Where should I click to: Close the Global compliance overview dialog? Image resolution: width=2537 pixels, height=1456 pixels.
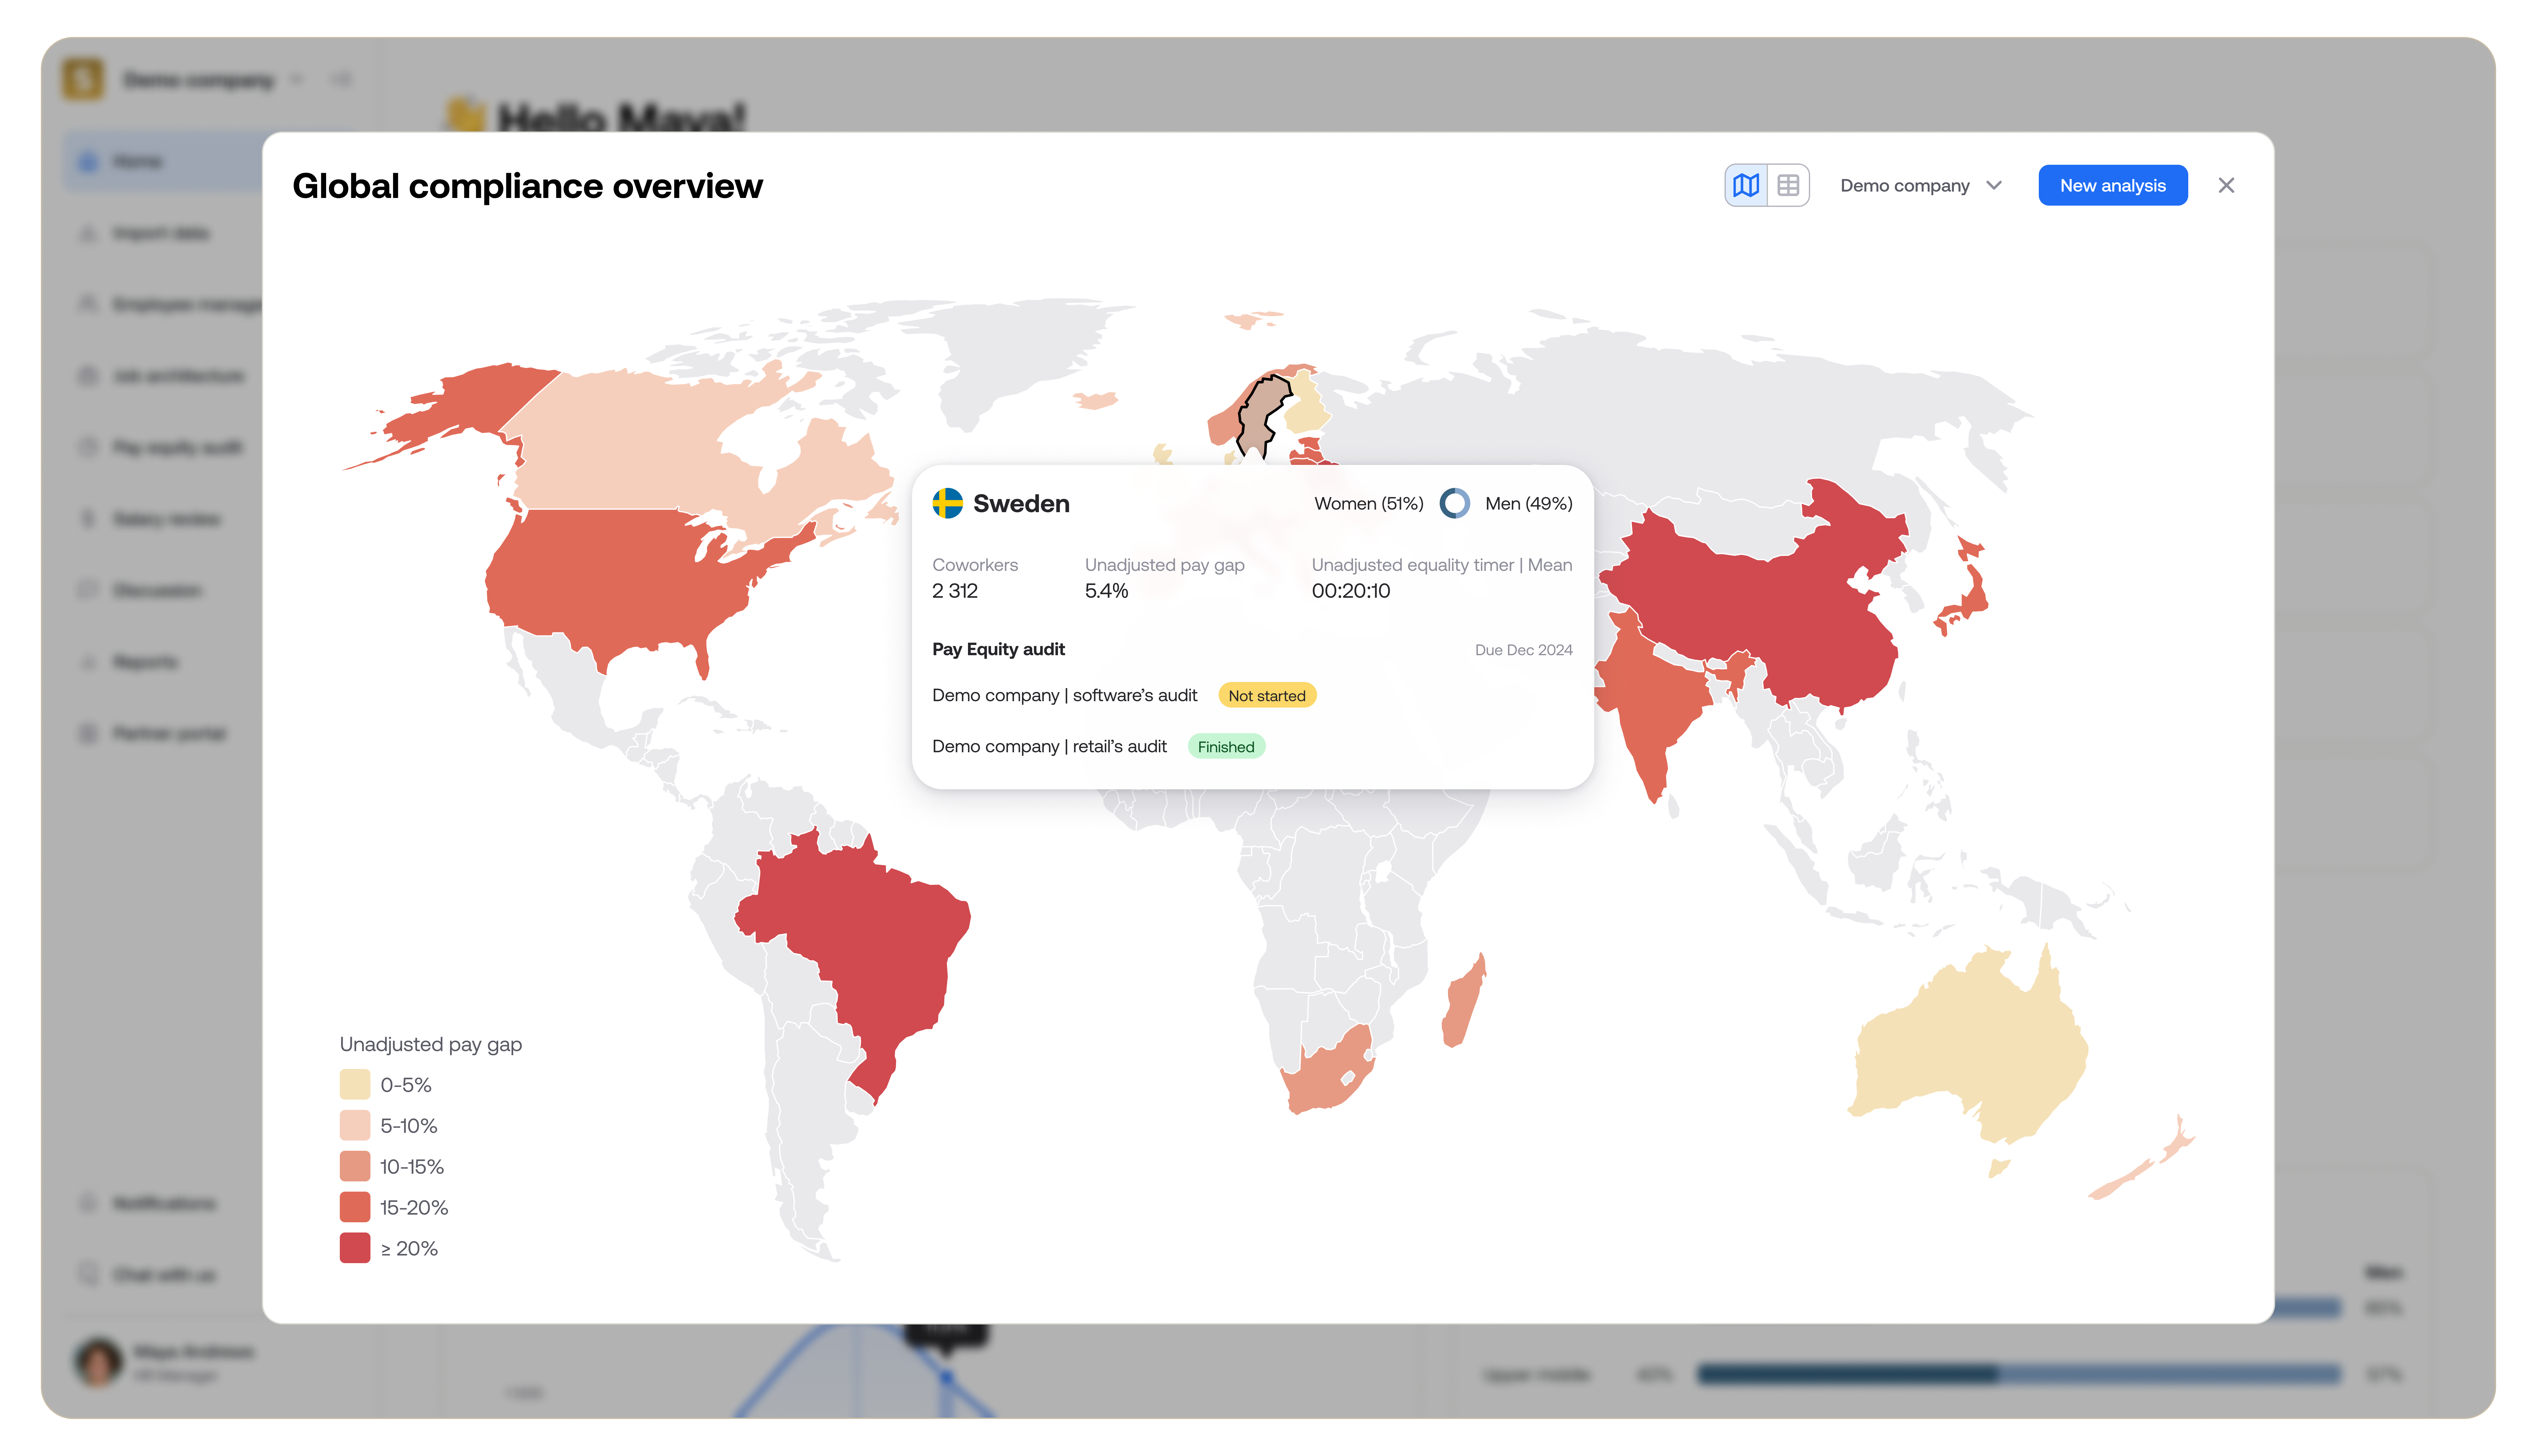click(x=2226, y=186)
